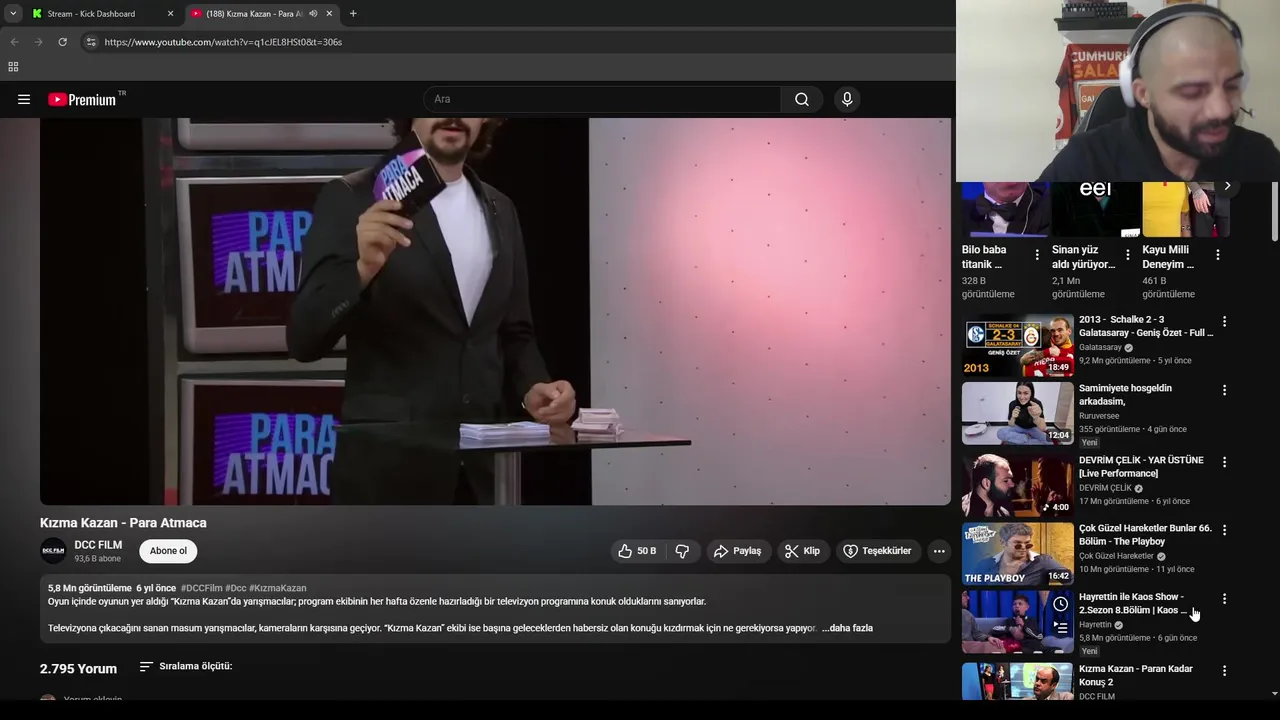The image size is (1280, 720).
Task: Add Hayrettin video to queue icon
Action: coord(1060,628)
